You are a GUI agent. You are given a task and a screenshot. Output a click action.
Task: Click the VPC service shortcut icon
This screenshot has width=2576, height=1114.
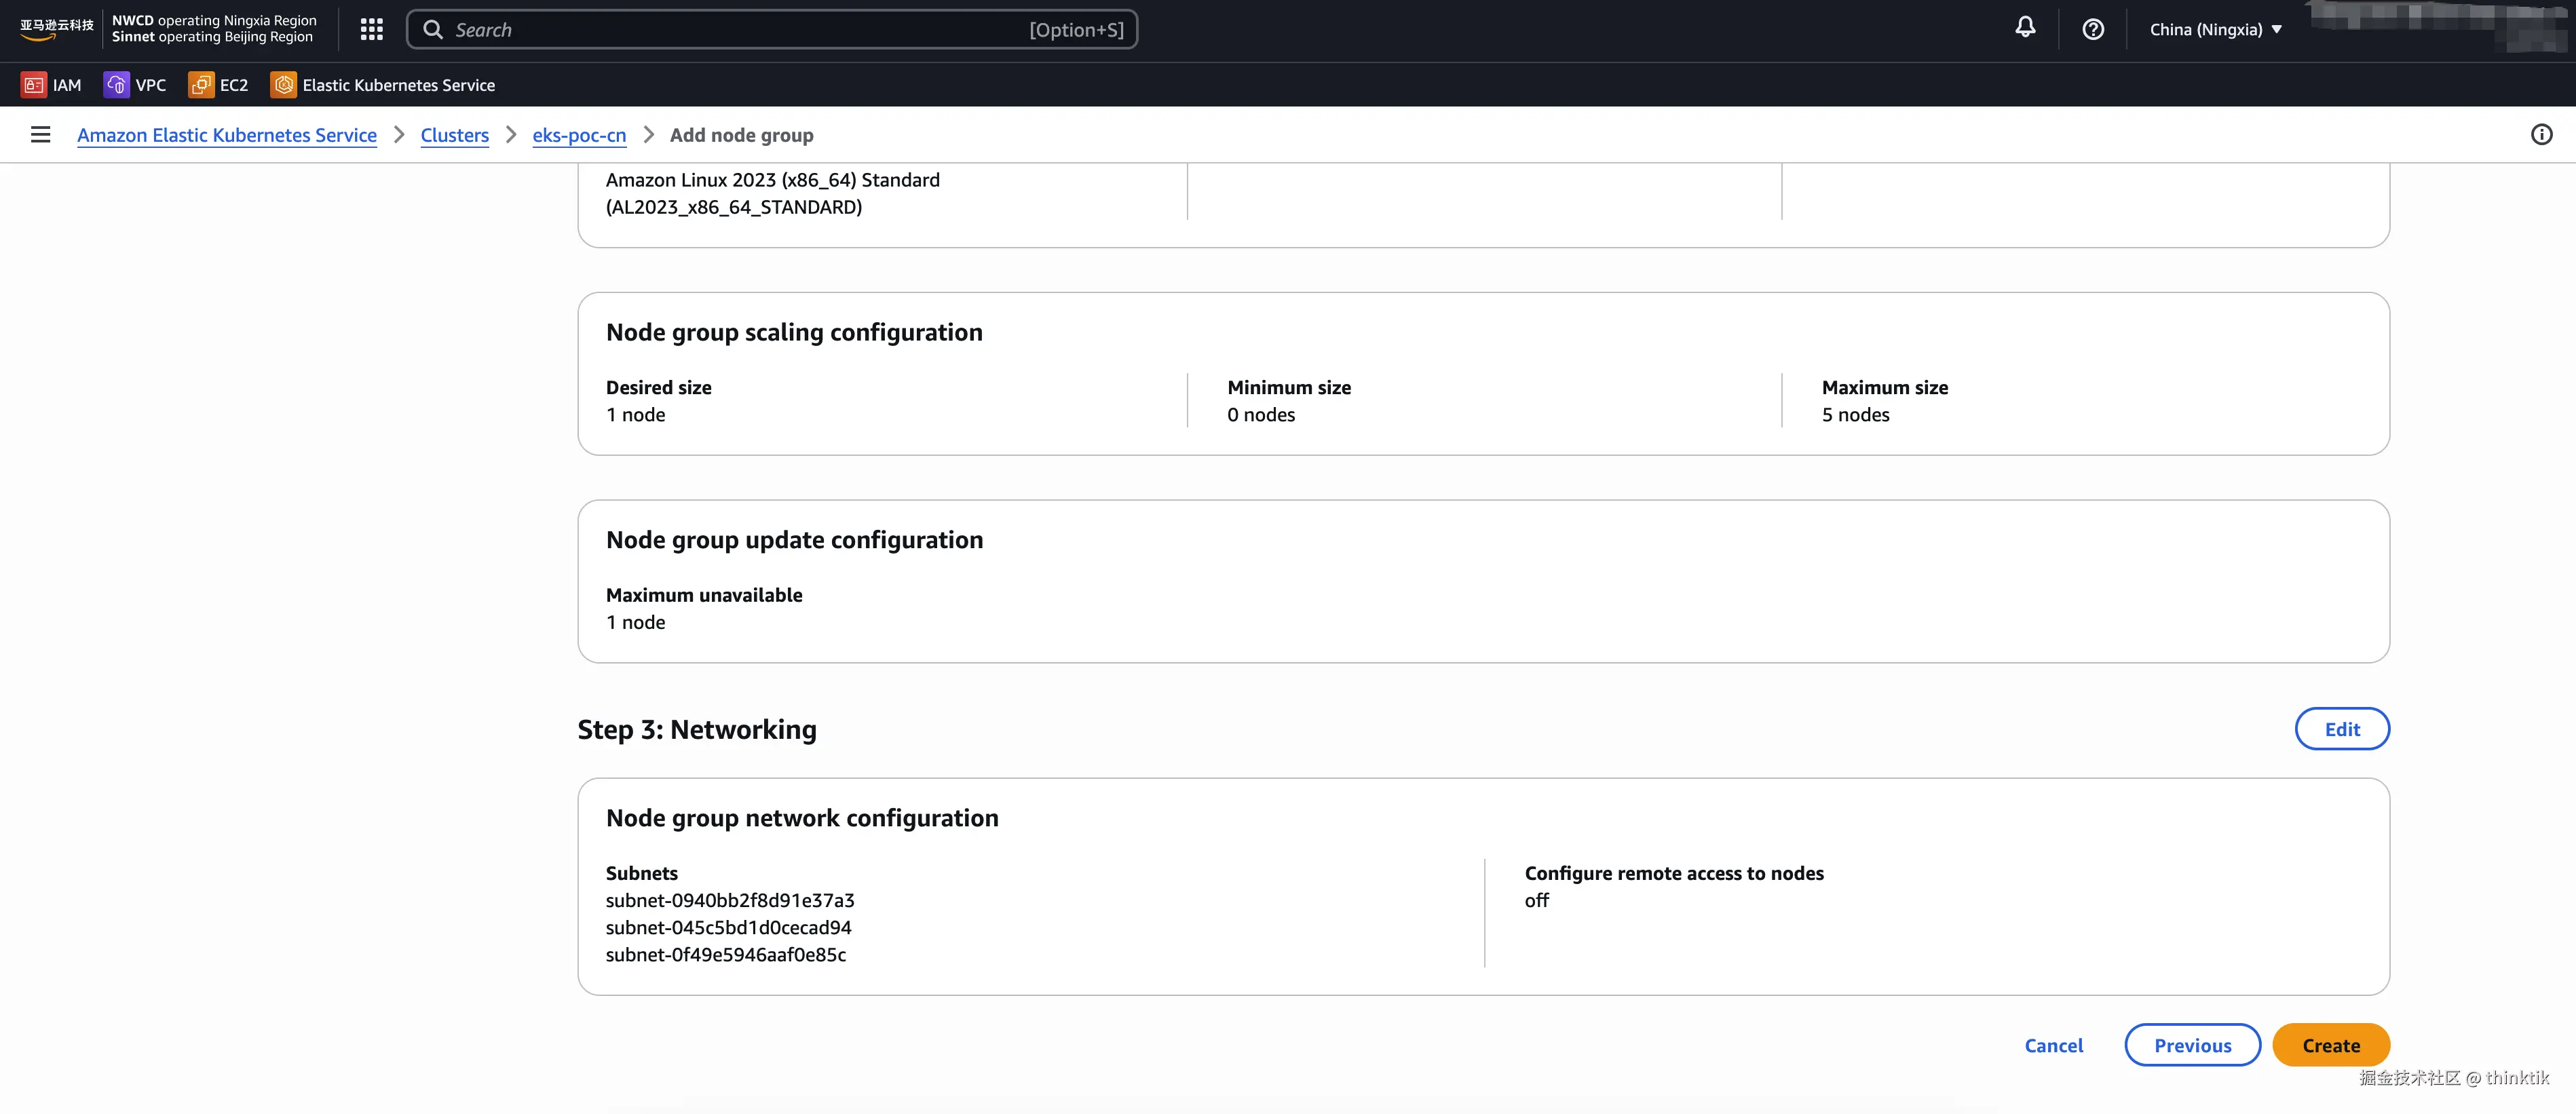tap(117, 85)
